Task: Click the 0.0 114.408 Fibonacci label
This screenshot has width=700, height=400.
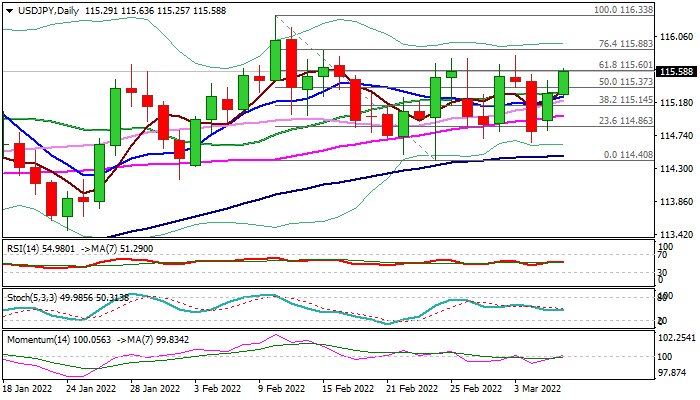Action: pyautogui.click(x=628, y=155)
